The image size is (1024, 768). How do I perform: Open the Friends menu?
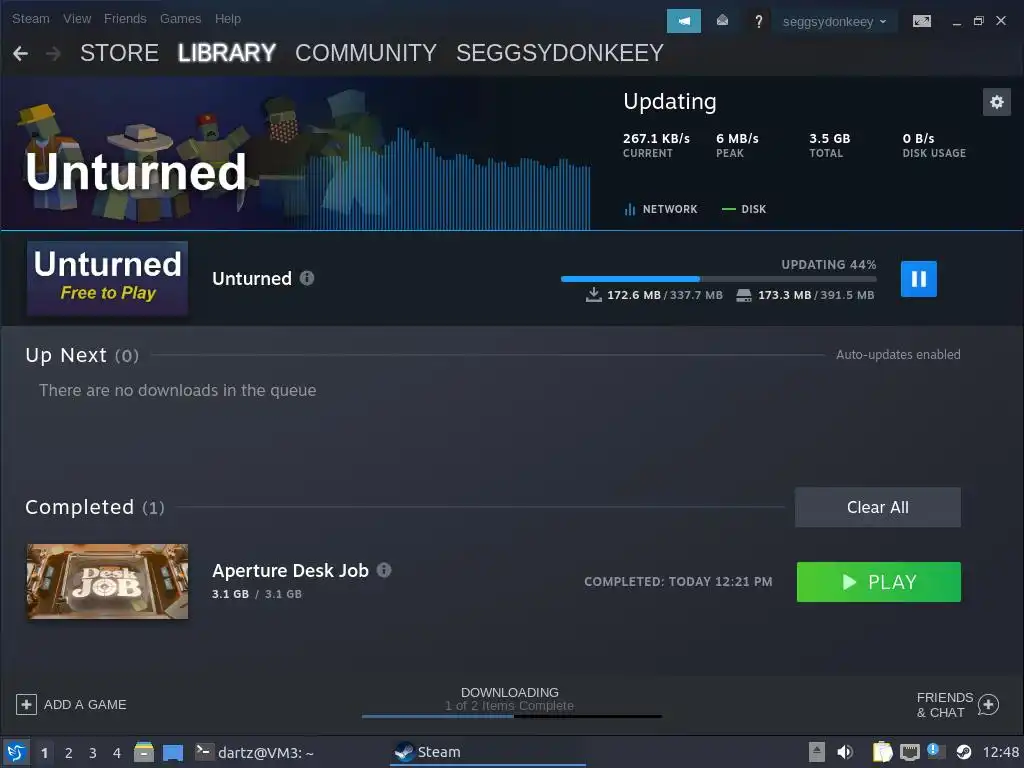125,18
